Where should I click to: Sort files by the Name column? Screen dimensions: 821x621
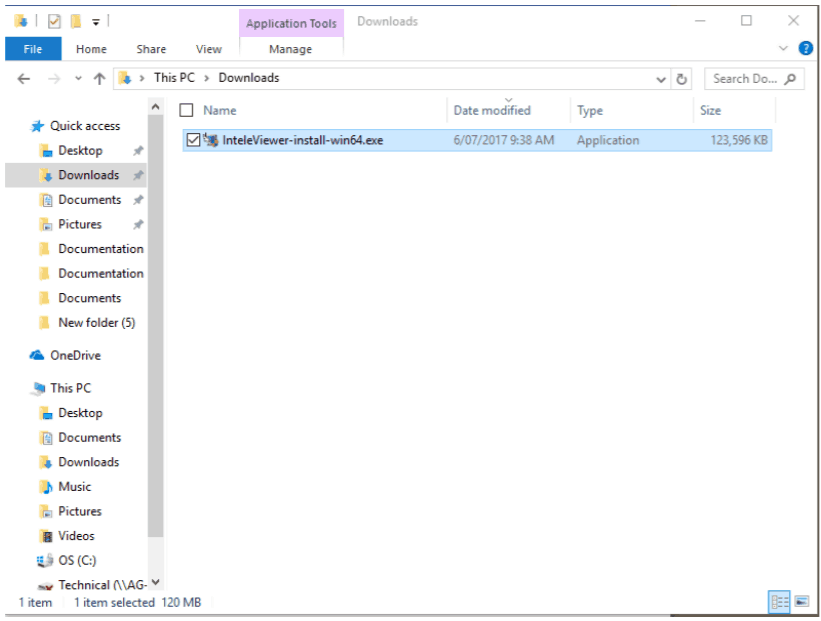pos(220,110)
